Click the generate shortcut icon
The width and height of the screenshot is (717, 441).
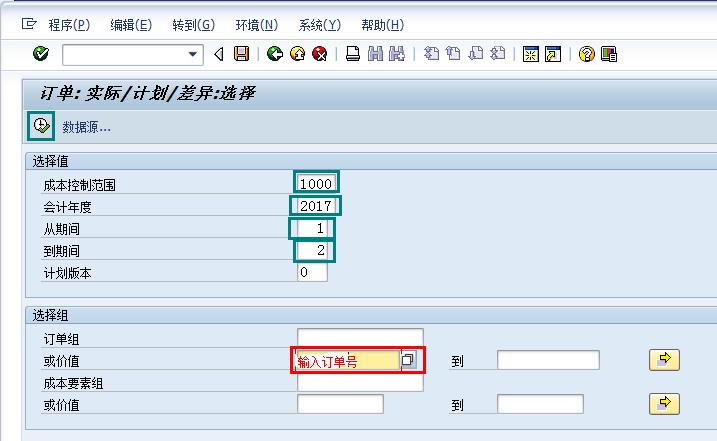click(x=553, y=54)
